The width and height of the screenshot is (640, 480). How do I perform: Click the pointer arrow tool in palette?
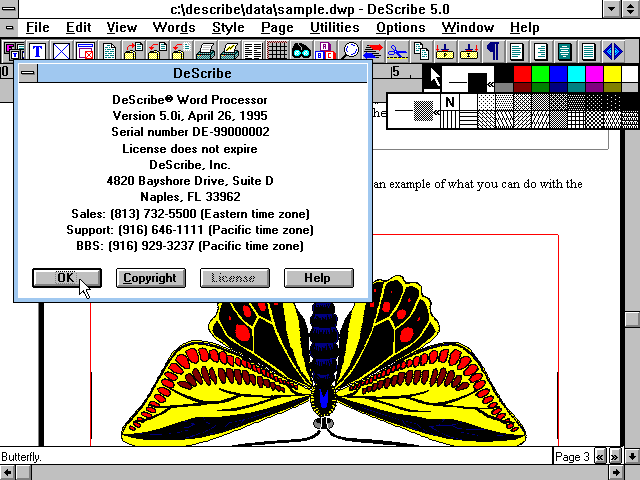pos(433,78)
